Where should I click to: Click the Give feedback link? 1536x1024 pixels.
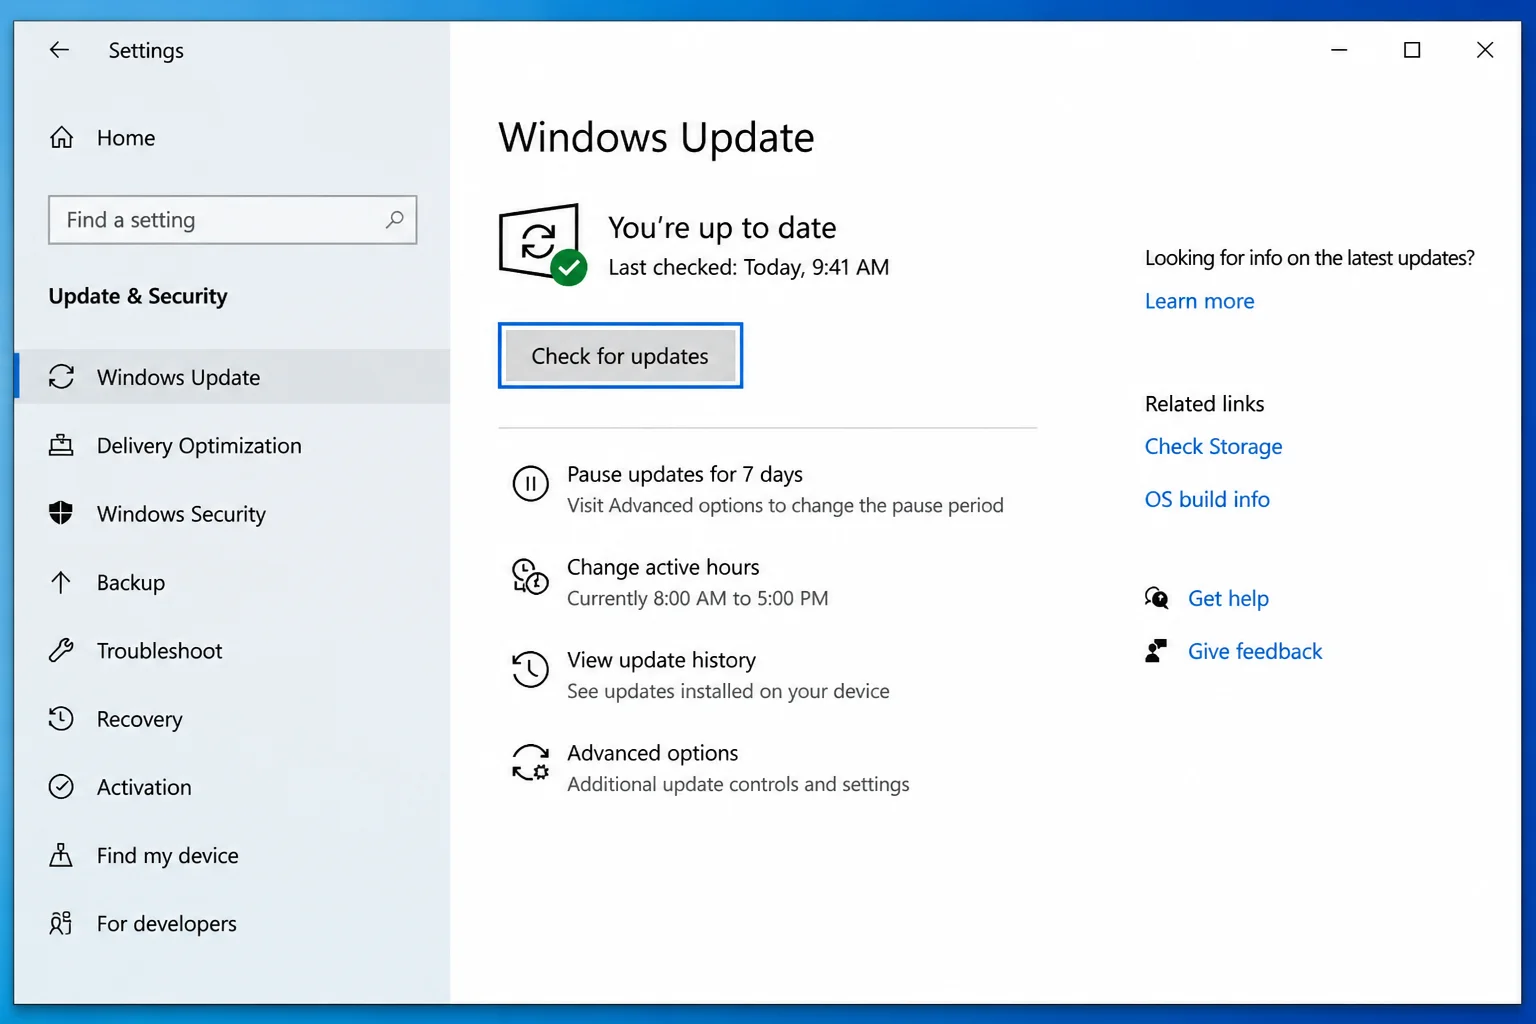tap(1255, 651)
